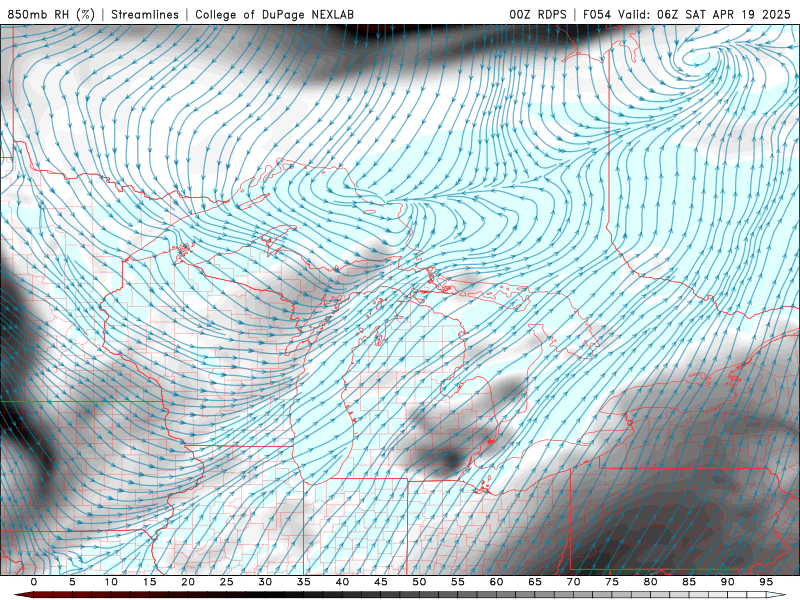
Task: Click the '80' value on color scale
Action: click(x=651, y=582)
